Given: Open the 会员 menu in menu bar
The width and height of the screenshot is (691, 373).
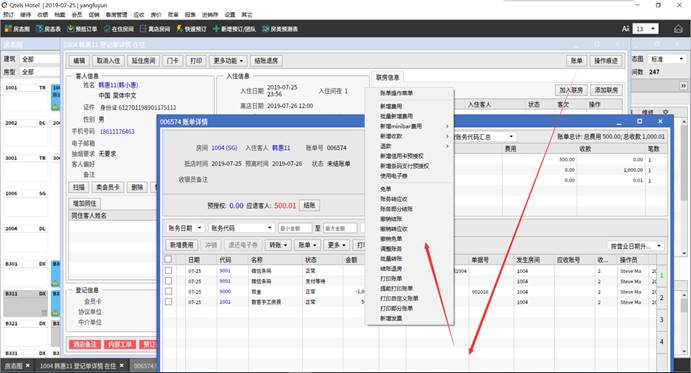Looking at the screenshot, I should 77,15.
